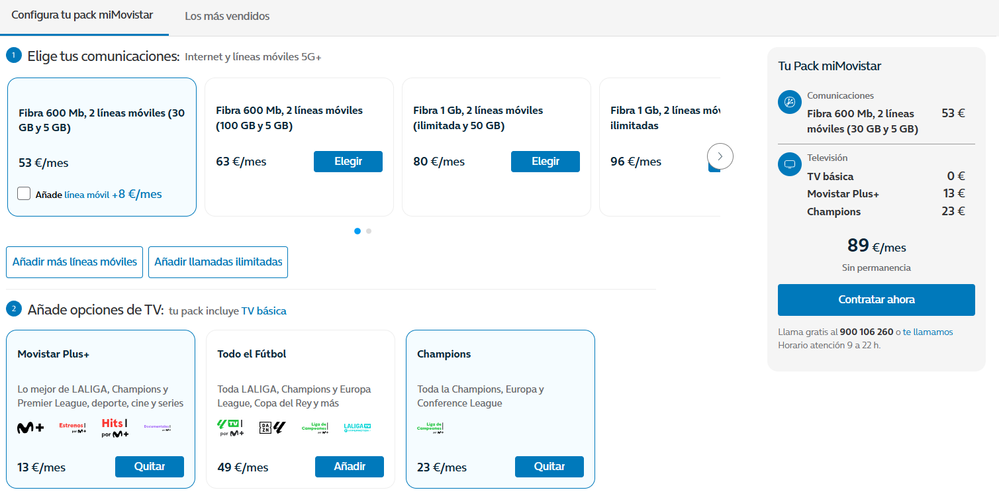Click the Televisión icon in pack summary
Screen dimensions: 999x492
point(790,164)
